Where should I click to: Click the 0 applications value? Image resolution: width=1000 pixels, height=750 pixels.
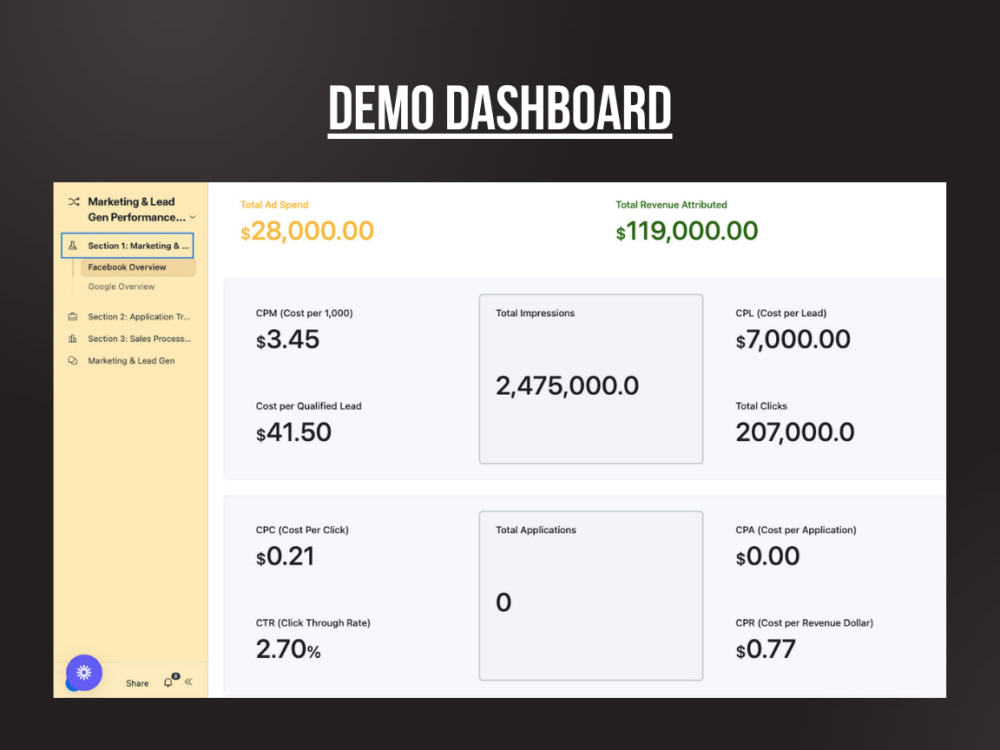point(503,603)
